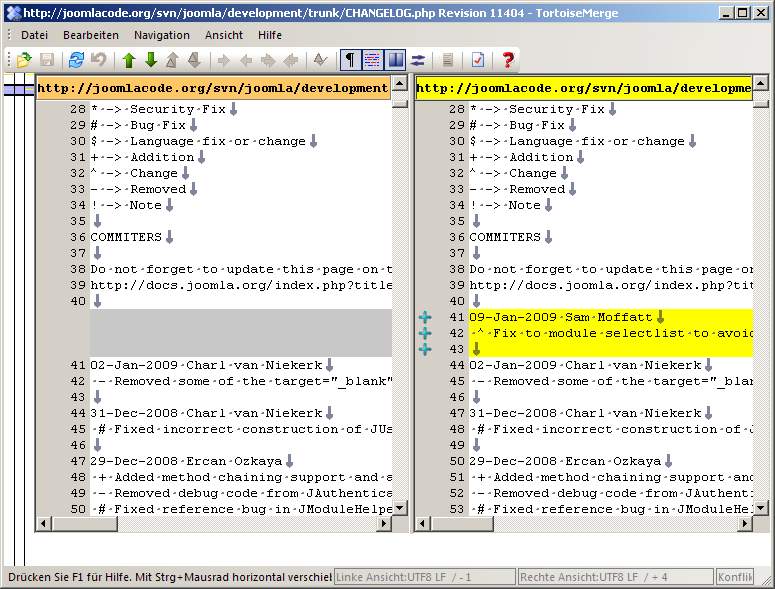Viewport: 775px width, 589px height.
Task: Open settings via the checklist page icon
Action: [477, 60]
